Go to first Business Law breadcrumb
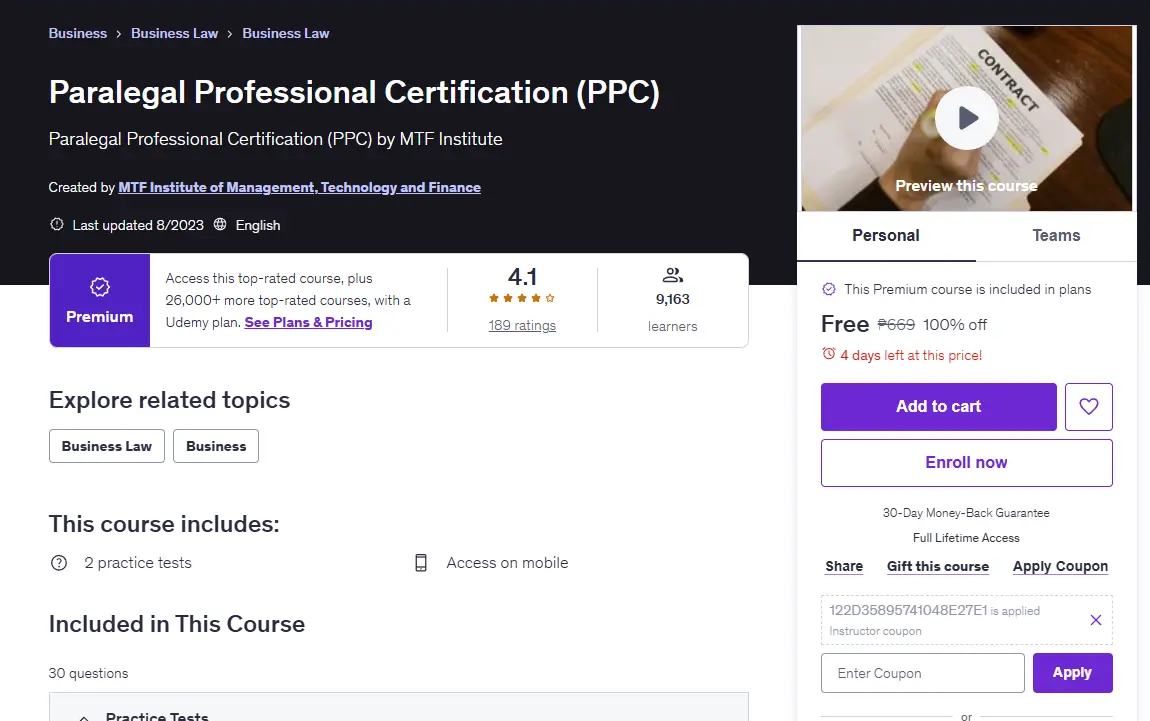The image size is (1150, 721). (175, 33)
